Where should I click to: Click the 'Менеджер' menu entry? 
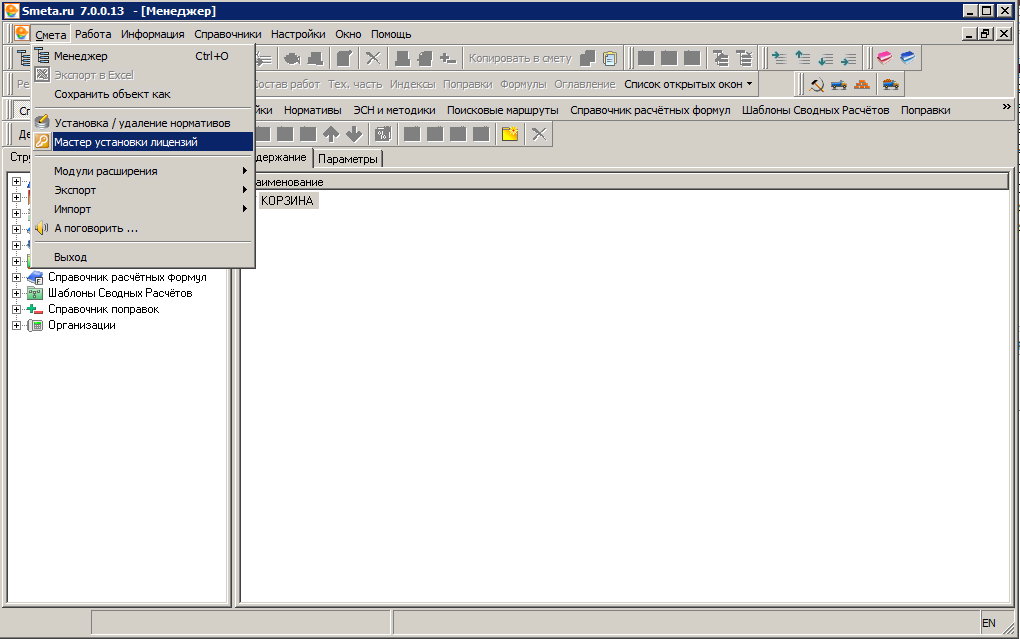click(142, 56)
